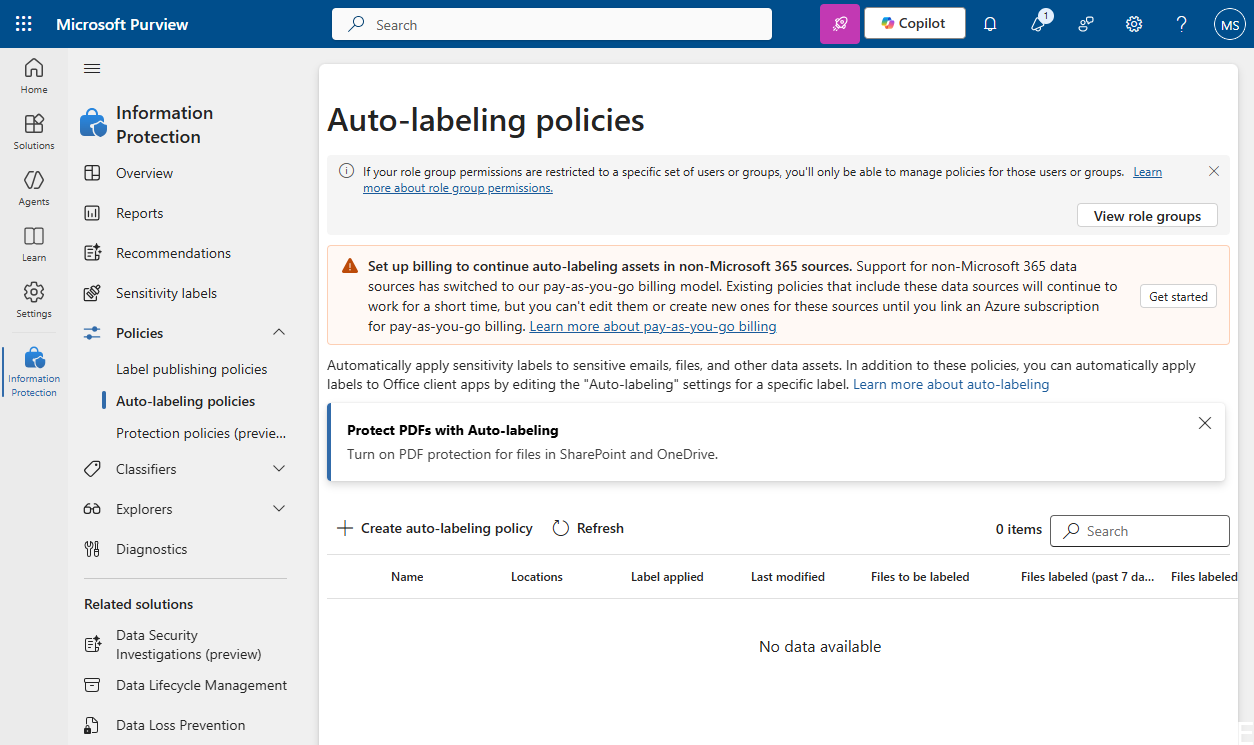Open the Home icon in the left rail
Image resolution: width=1254 pixels, height=745 pixels.
tap(33, 75)
